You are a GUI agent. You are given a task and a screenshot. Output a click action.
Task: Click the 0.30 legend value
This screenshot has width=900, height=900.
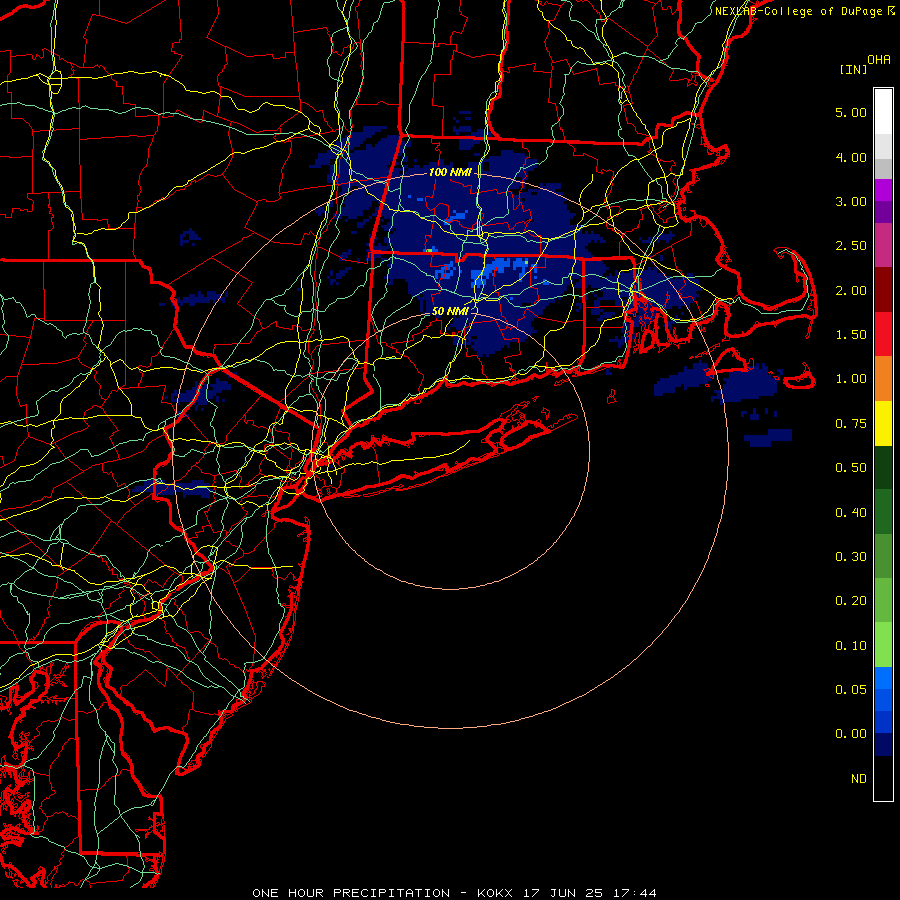coord(851,557)
